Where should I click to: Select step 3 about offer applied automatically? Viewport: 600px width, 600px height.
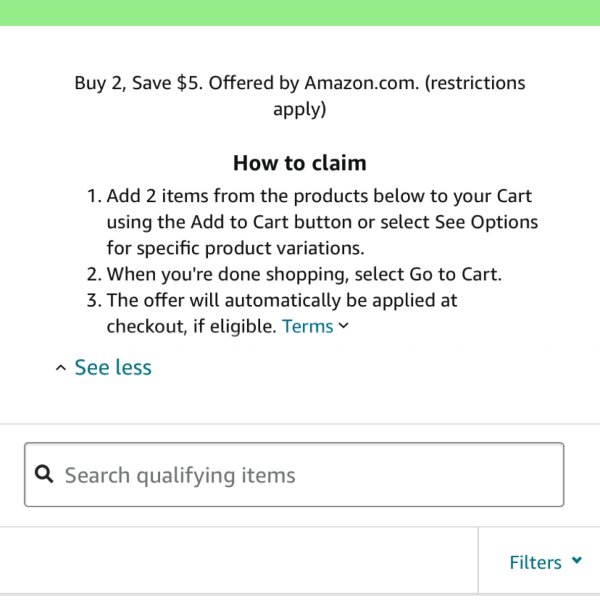coord(272,313)
